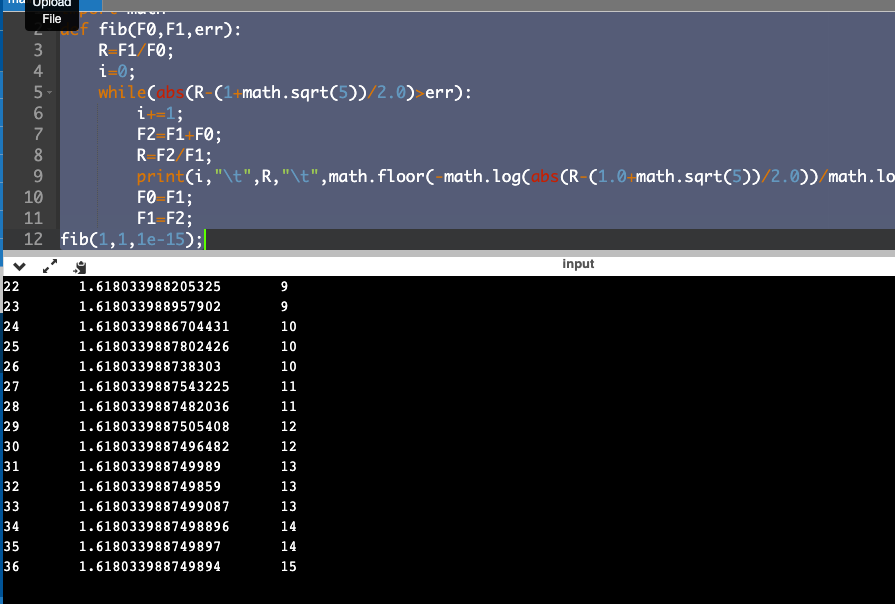Click line number 12 in the gutter
Screen dimensions: 895x604
click(33, 238)
